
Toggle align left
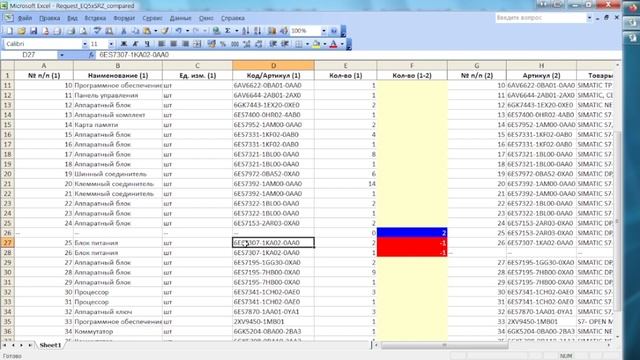[161, 44]
